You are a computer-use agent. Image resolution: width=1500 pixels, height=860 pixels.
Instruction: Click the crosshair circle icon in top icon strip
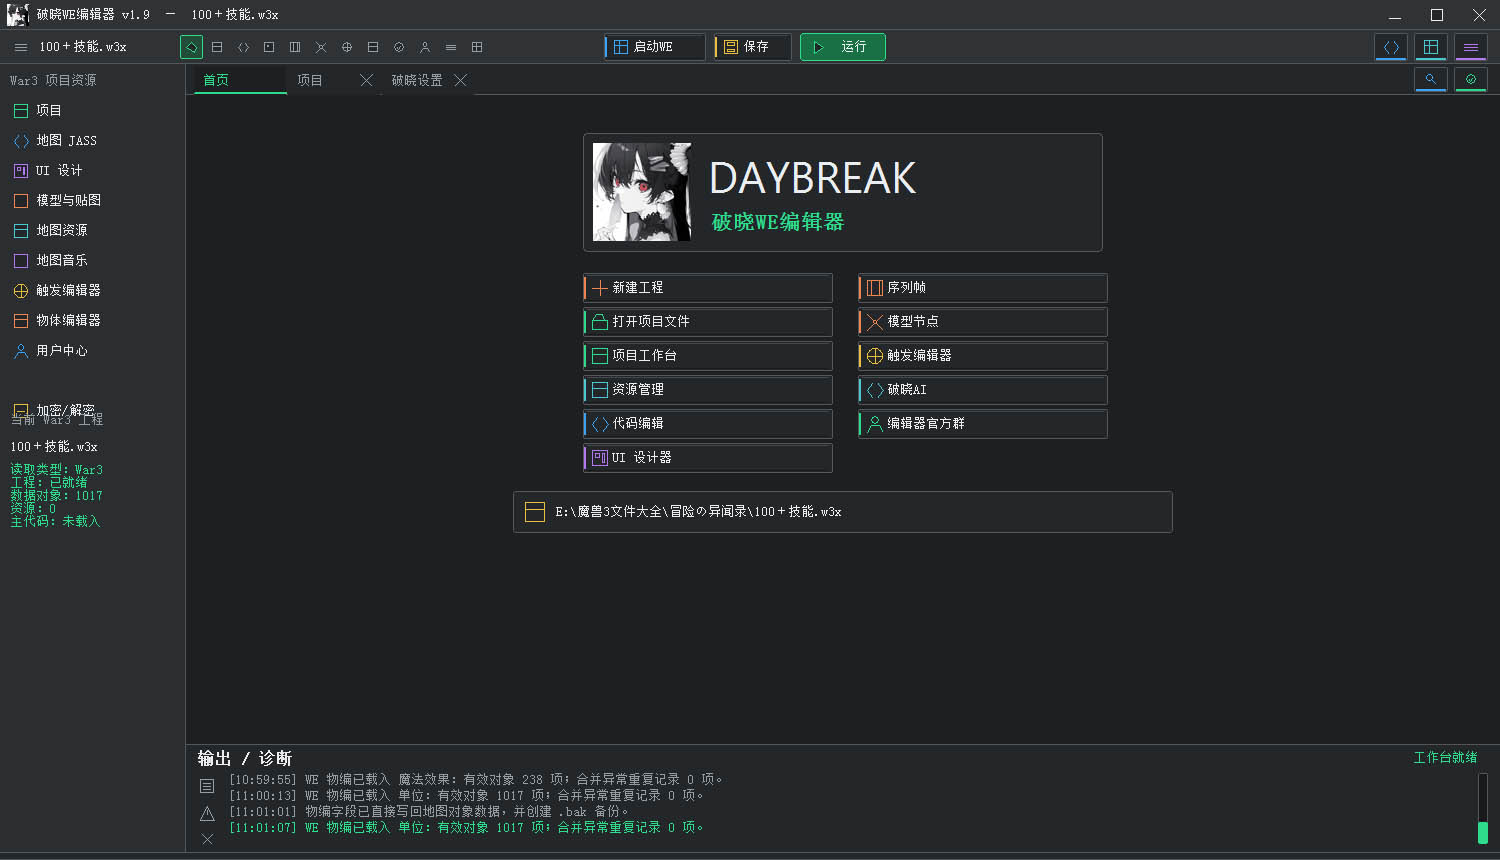click(347, 47)
